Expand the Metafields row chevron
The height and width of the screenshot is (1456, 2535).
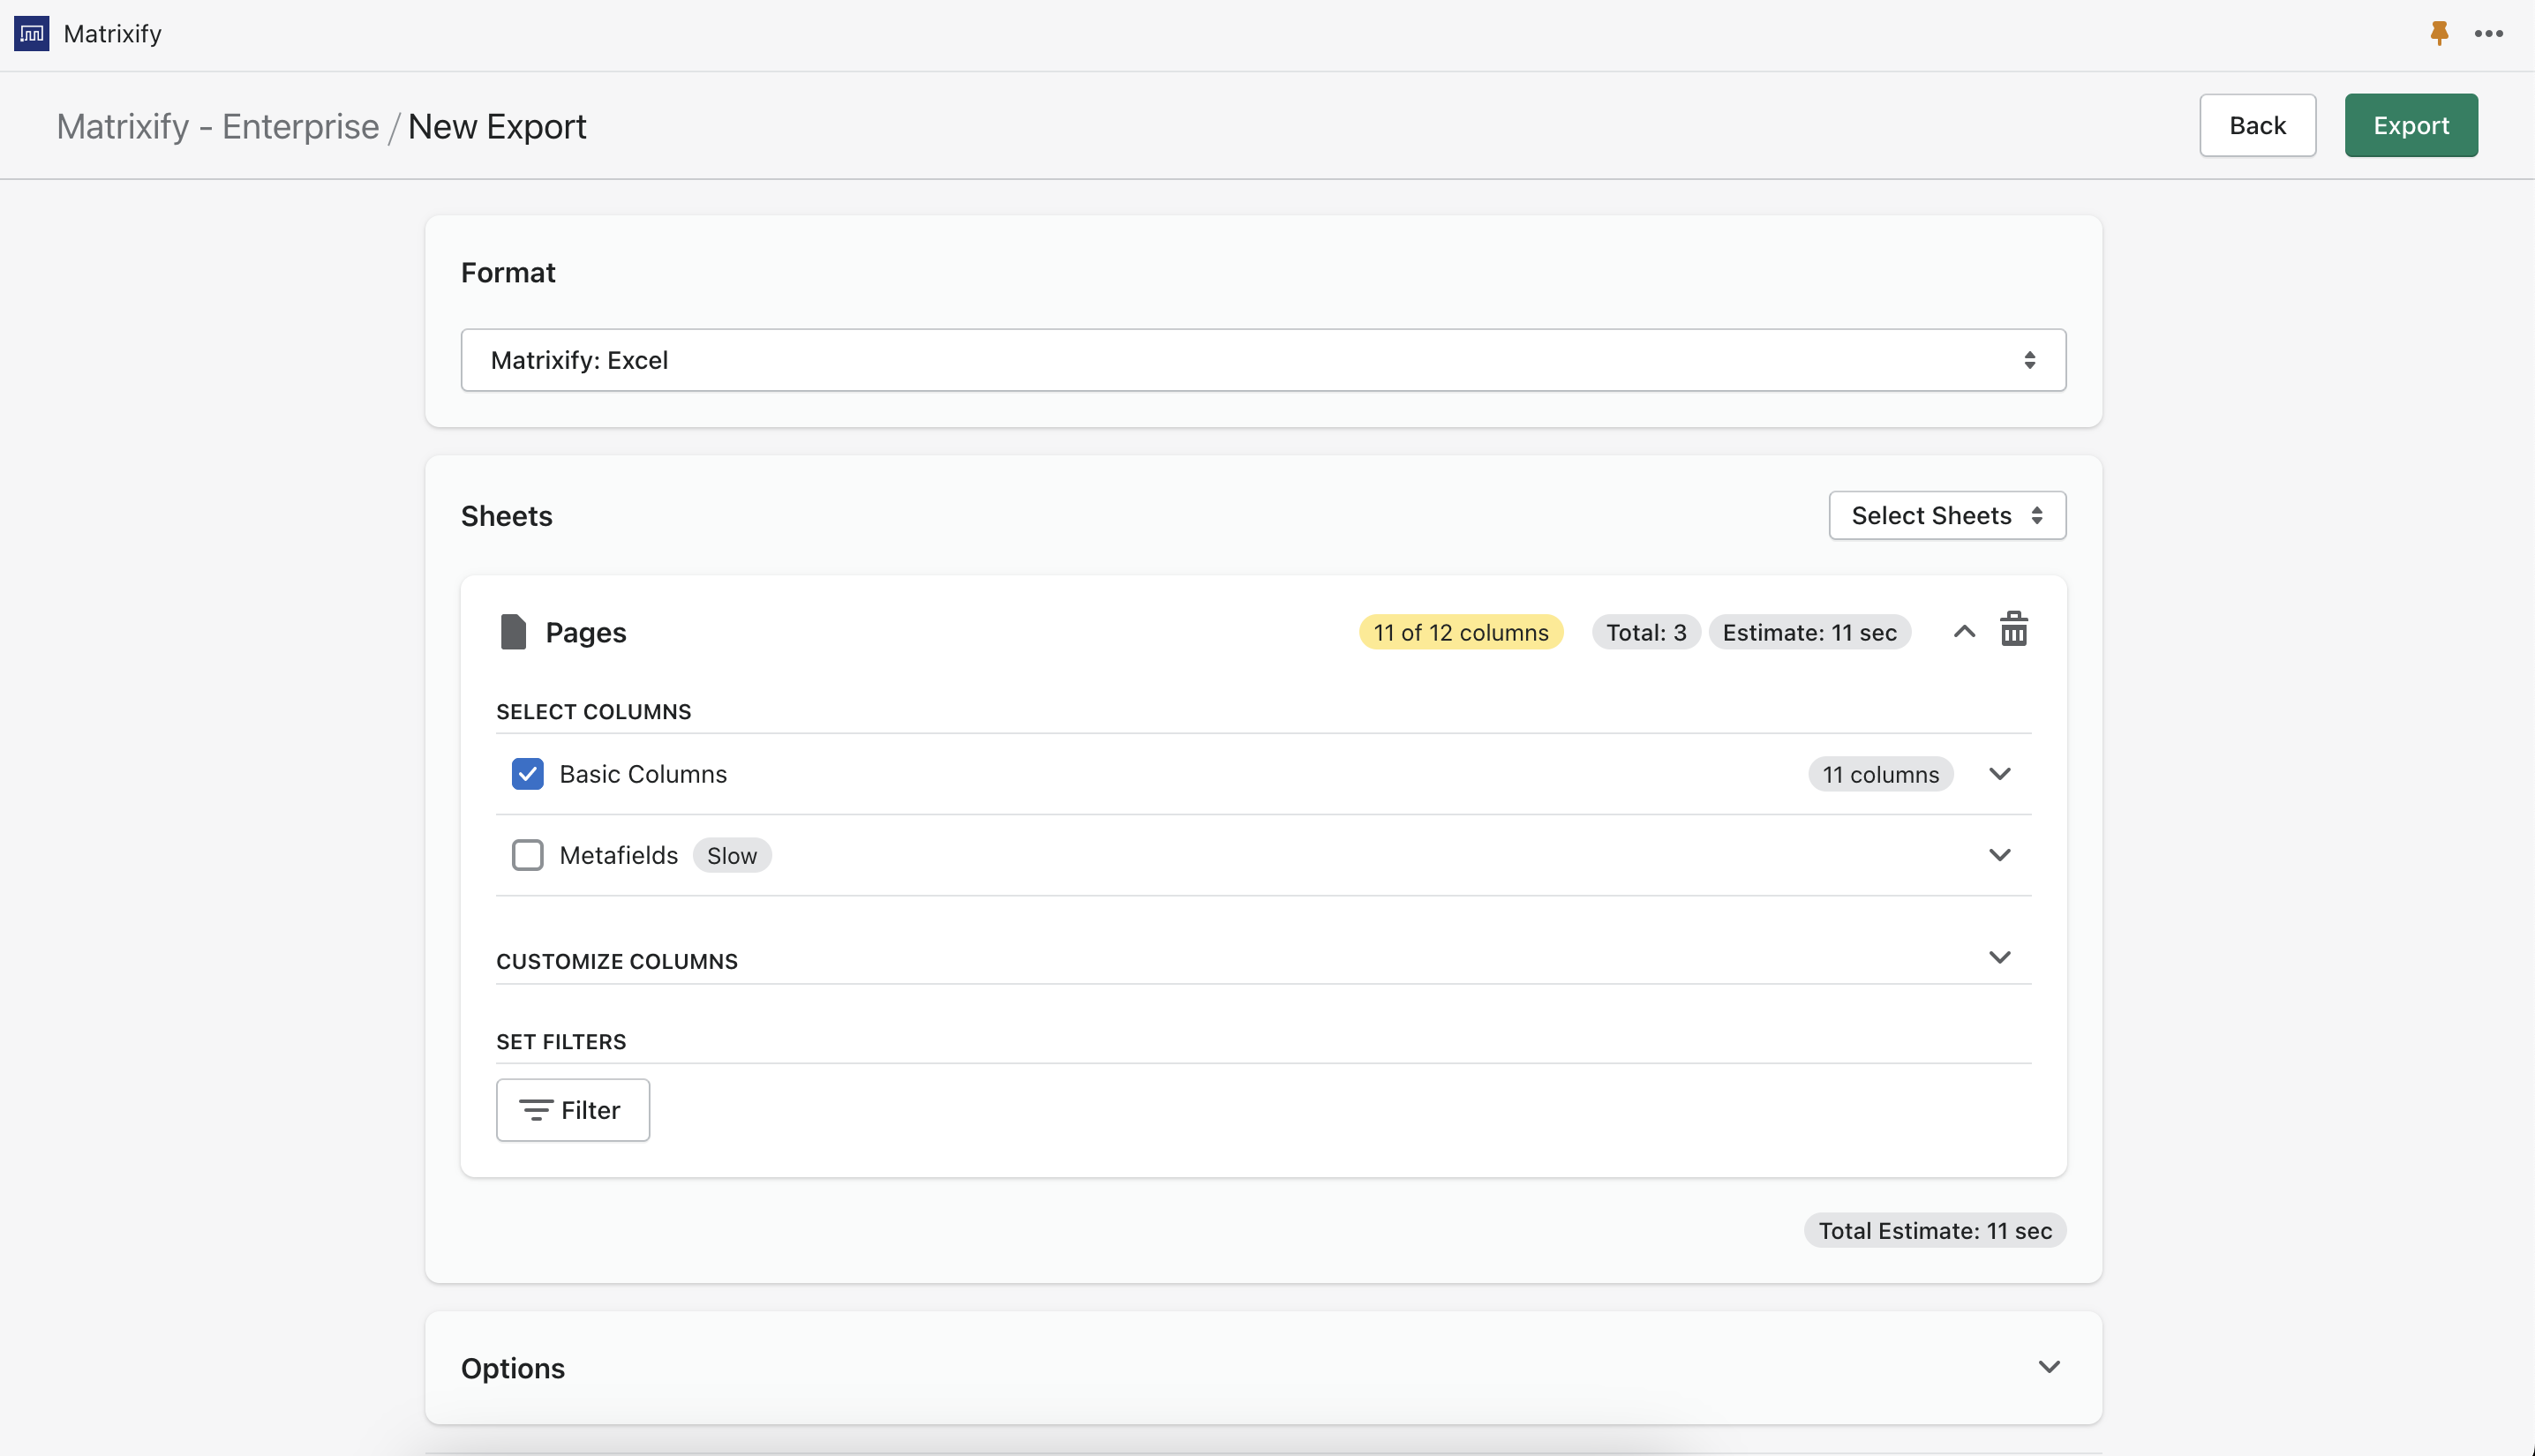(1999, 855)
